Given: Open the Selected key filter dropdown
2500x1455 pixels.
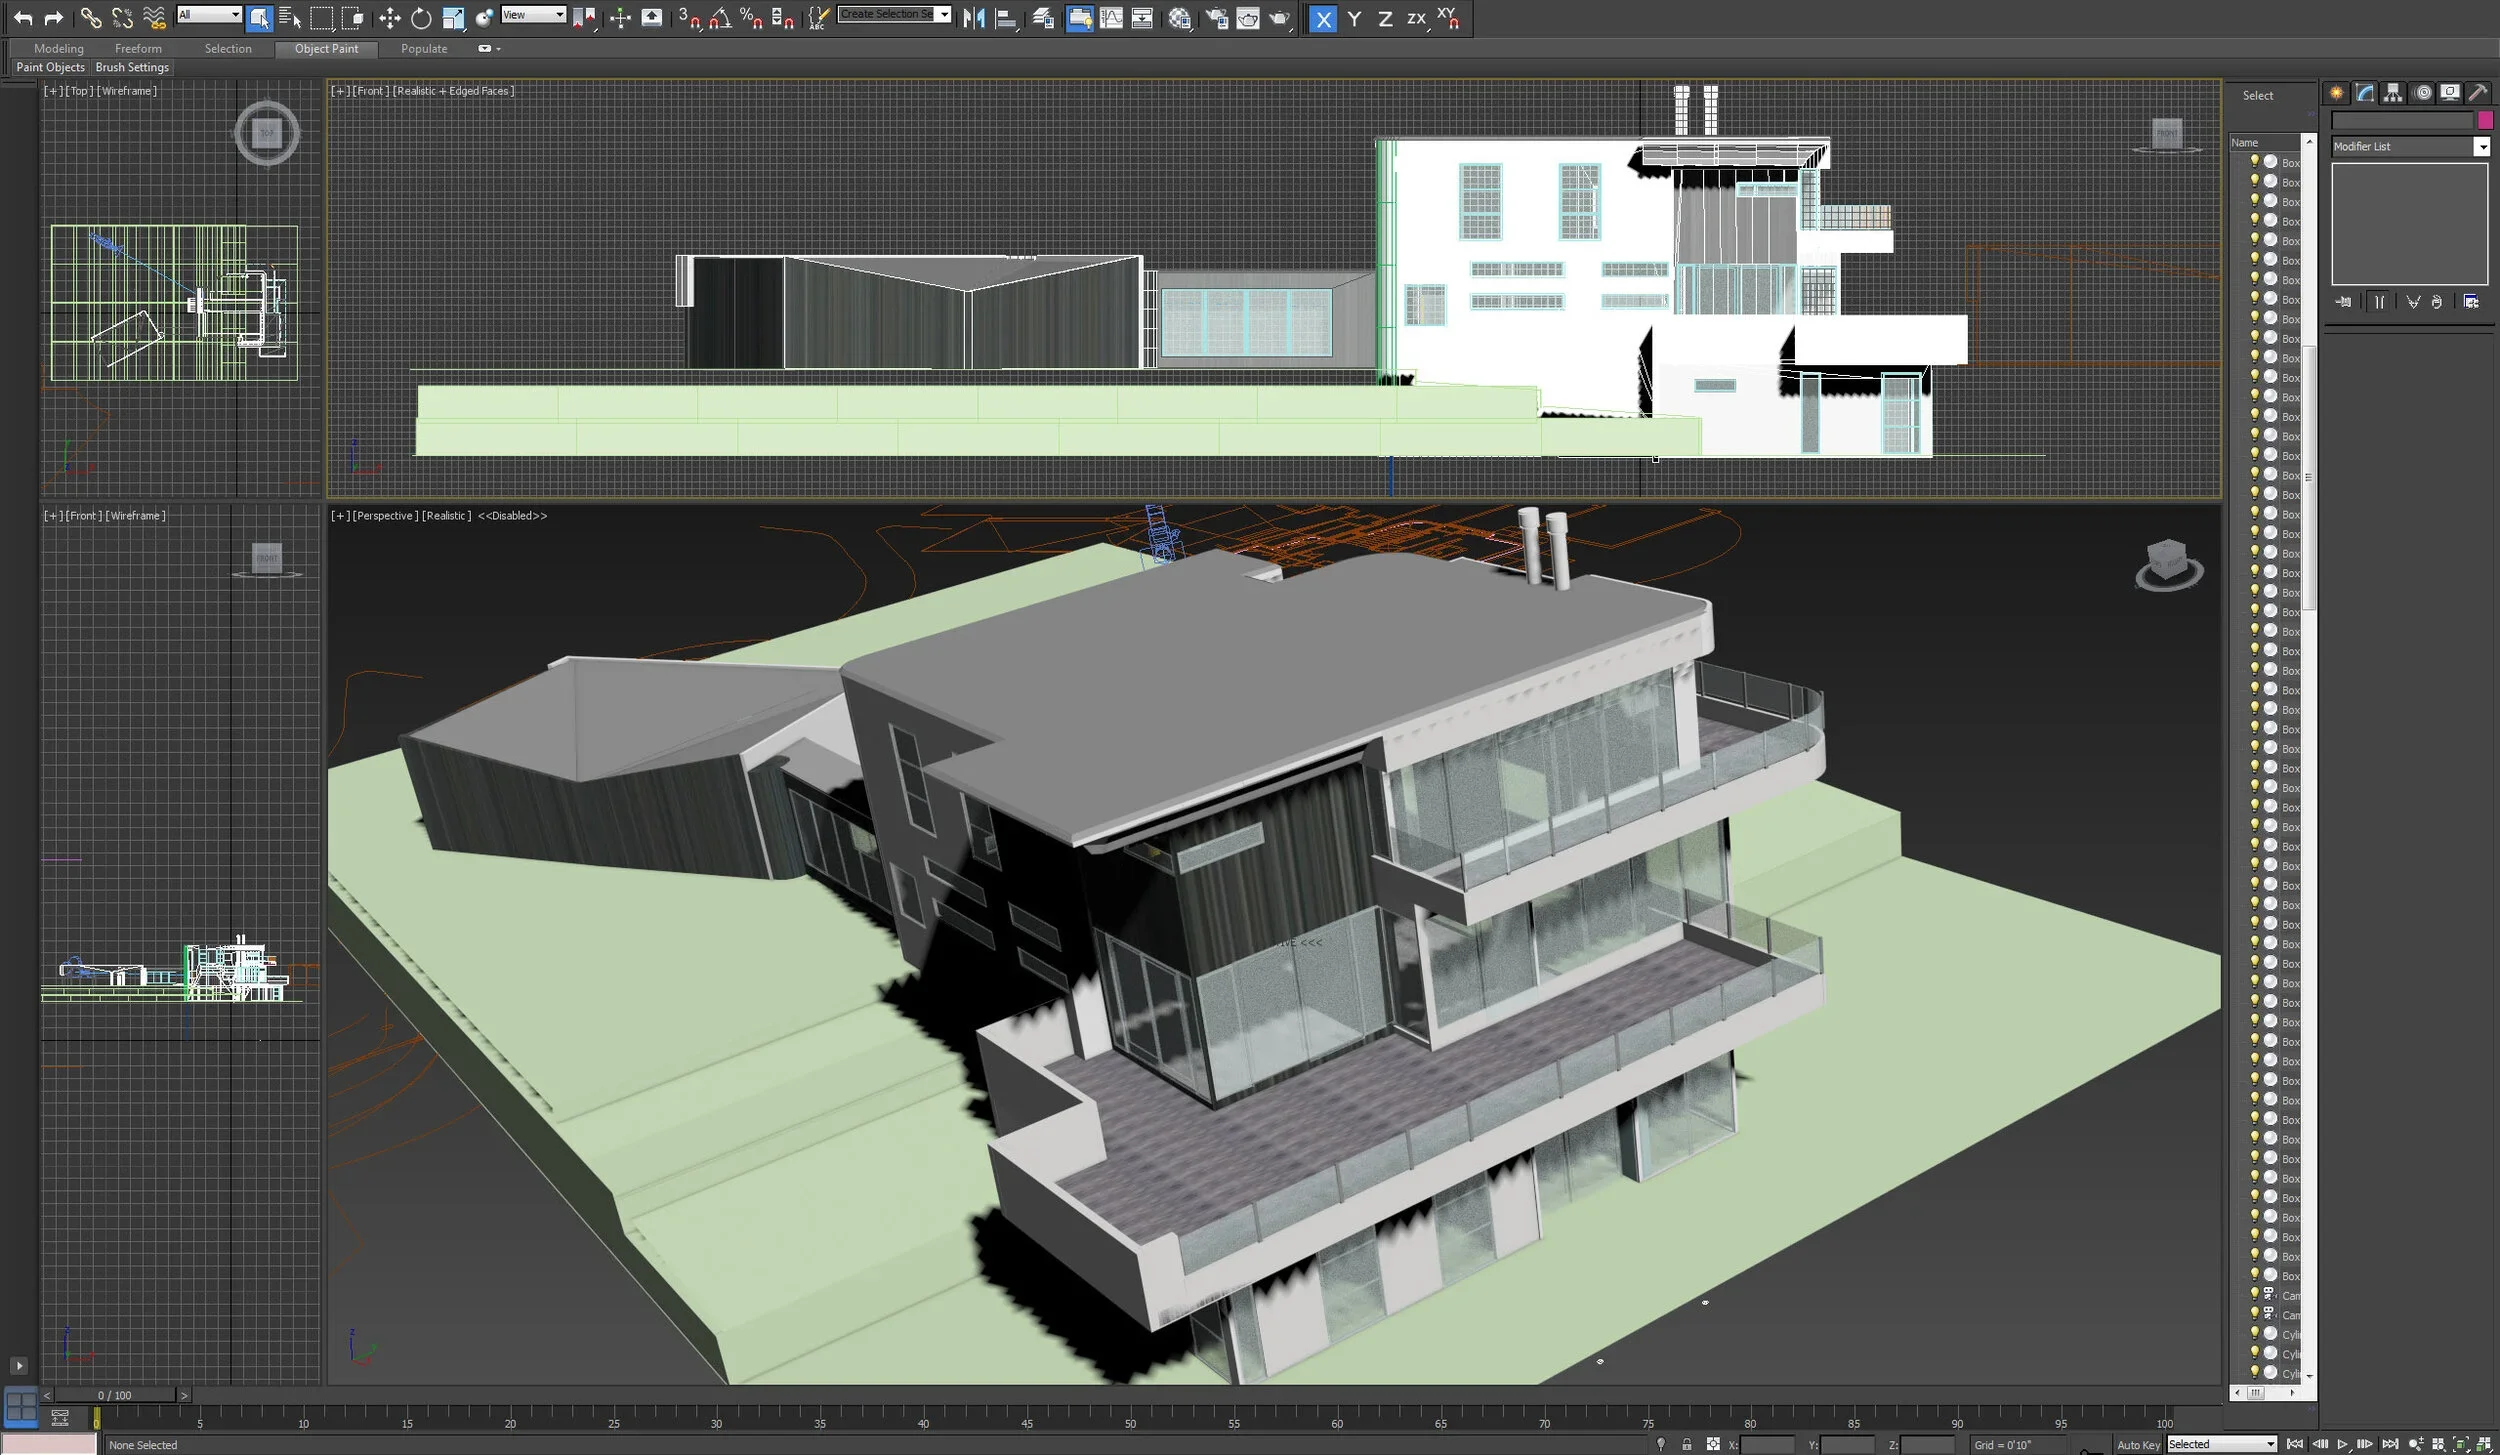Looking at the screenshot, I should click(x=2270, y=1444).
